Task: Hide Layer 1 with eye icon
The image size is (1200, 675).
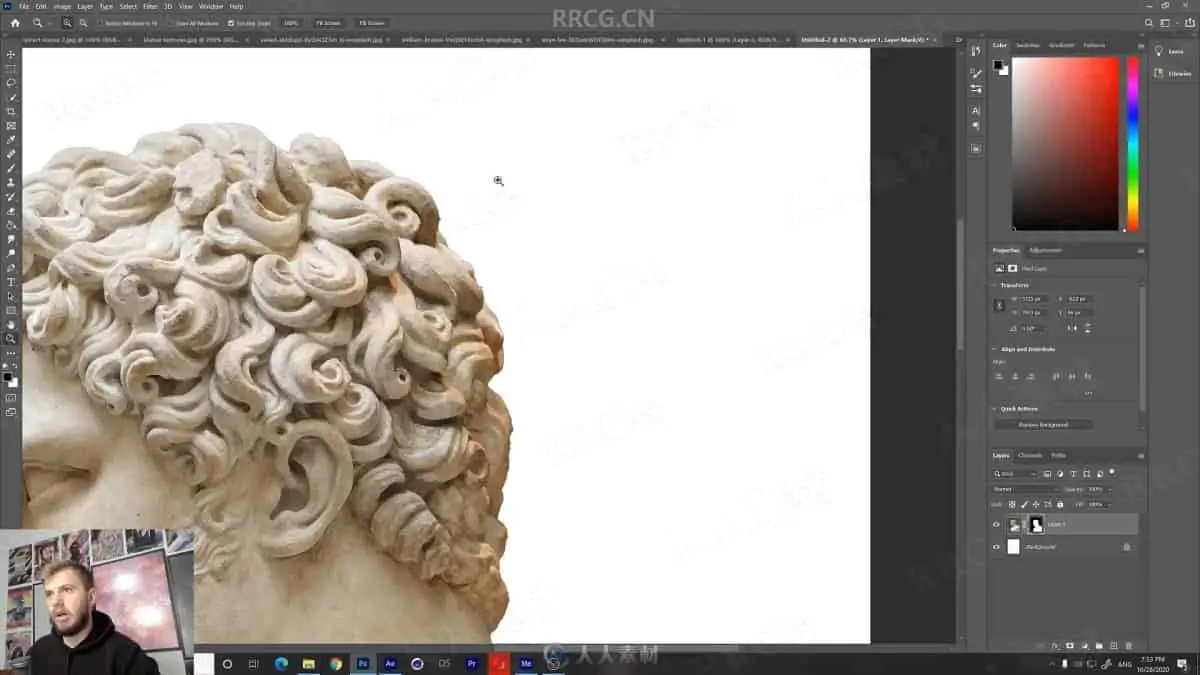Action: click(996, 524)
